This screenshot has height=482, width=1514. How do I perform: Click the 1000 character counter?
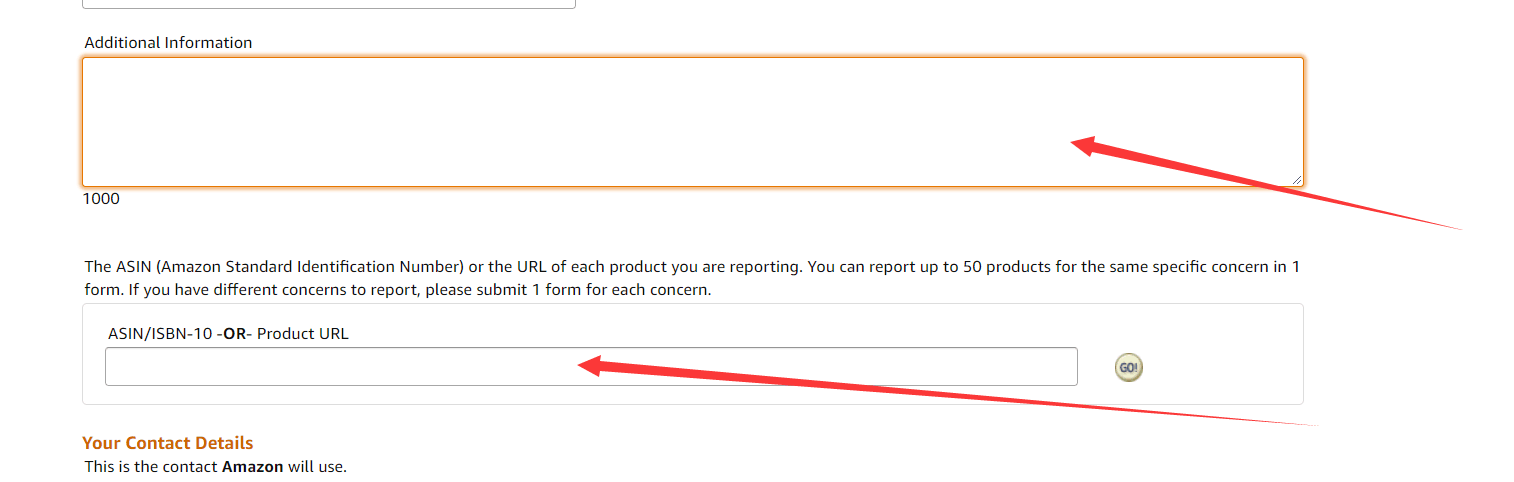[101, 199]
